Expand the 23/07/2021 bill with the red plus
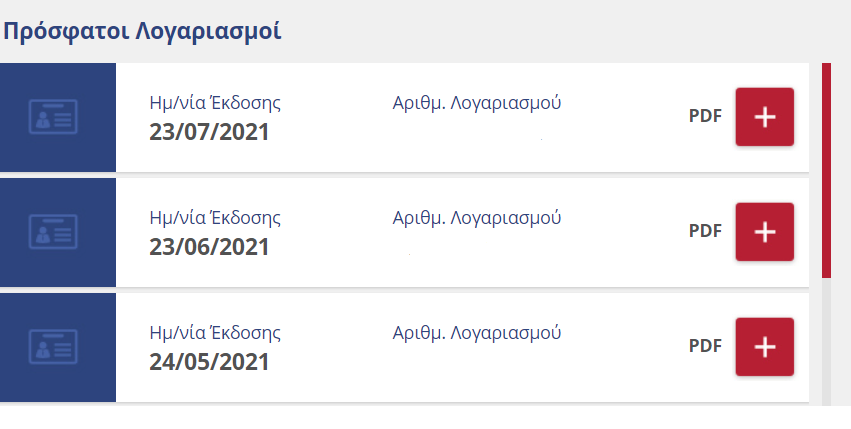This screenshot has height=429, width=851. coord(765,117)
